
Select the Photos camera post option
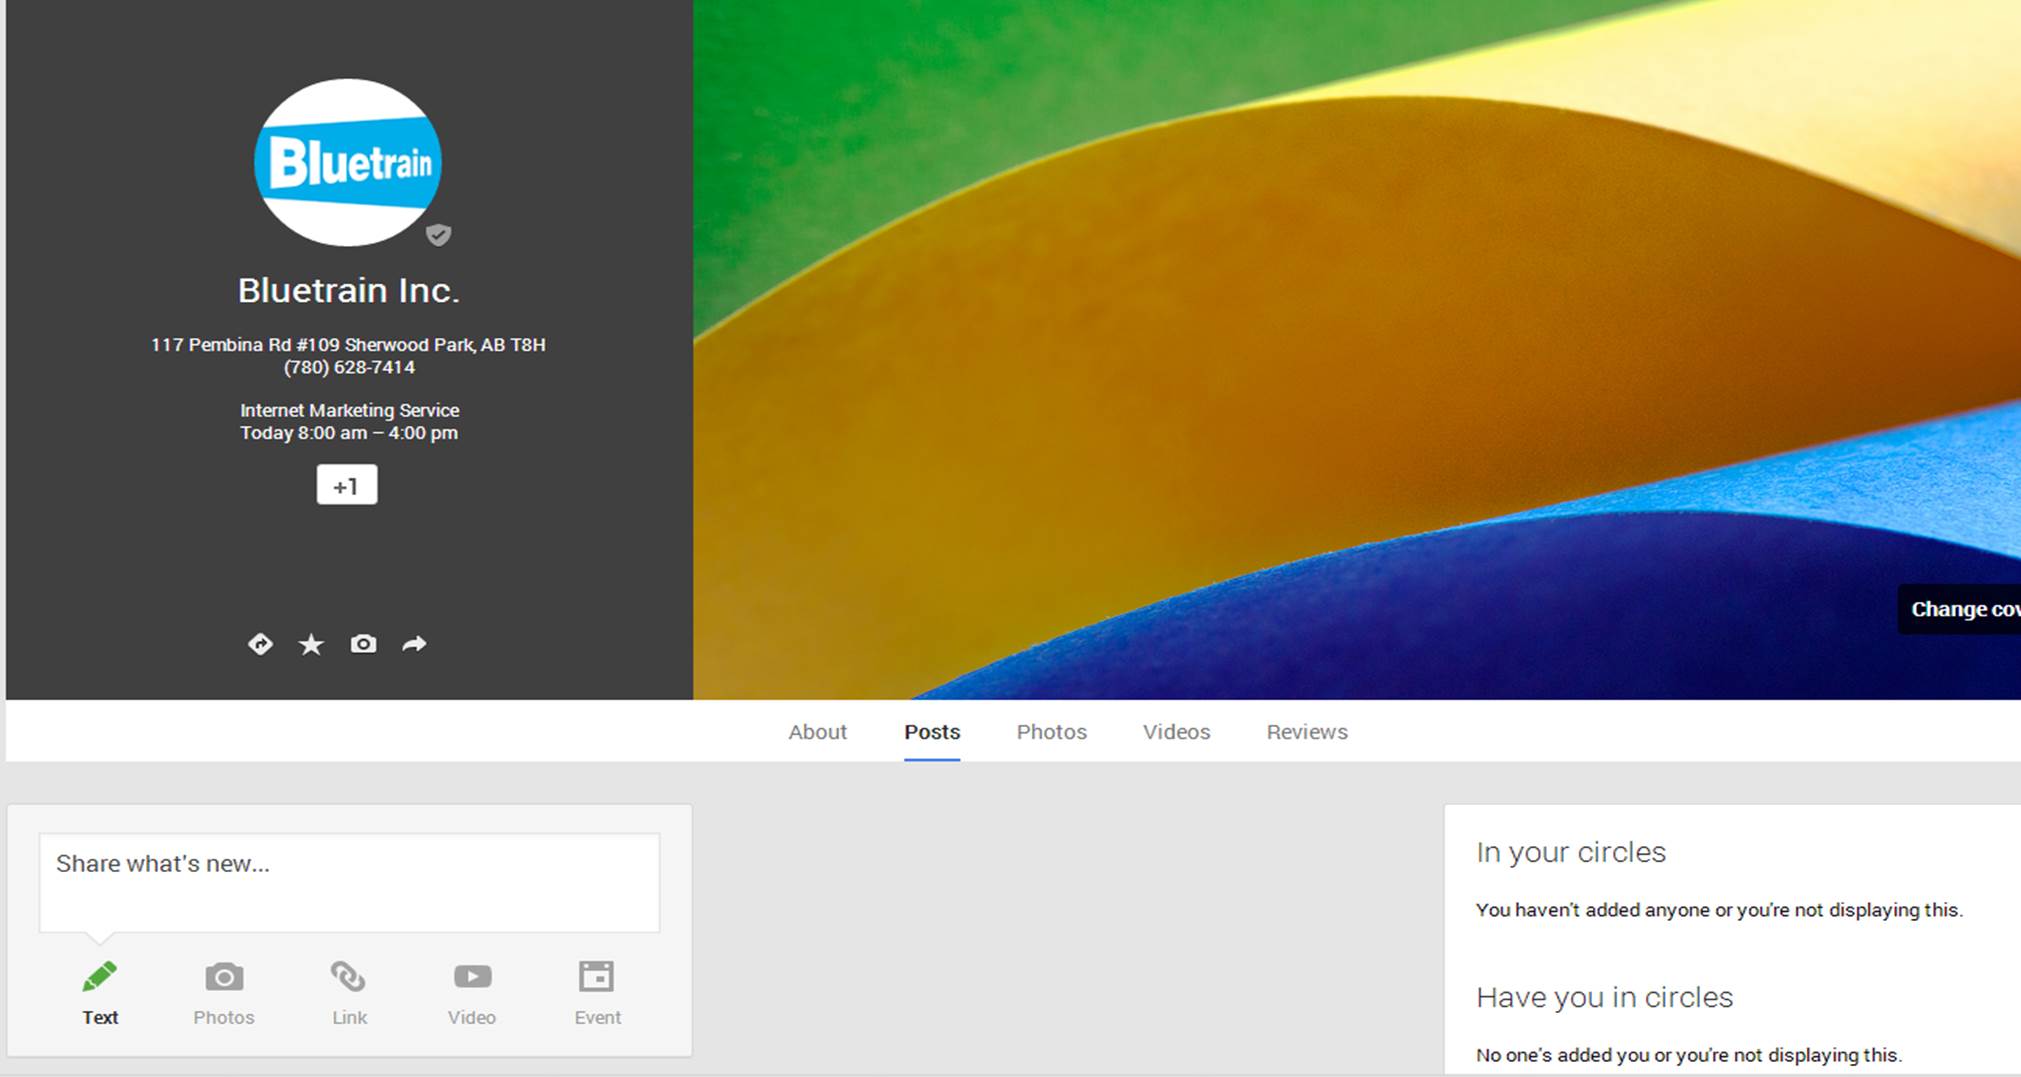(224, 994)
